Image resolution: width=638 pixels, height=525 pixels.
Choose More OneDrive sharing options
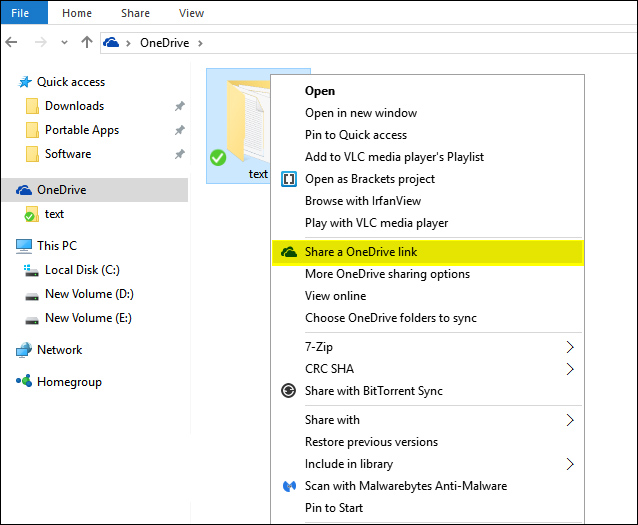click(x=387, y=274)
